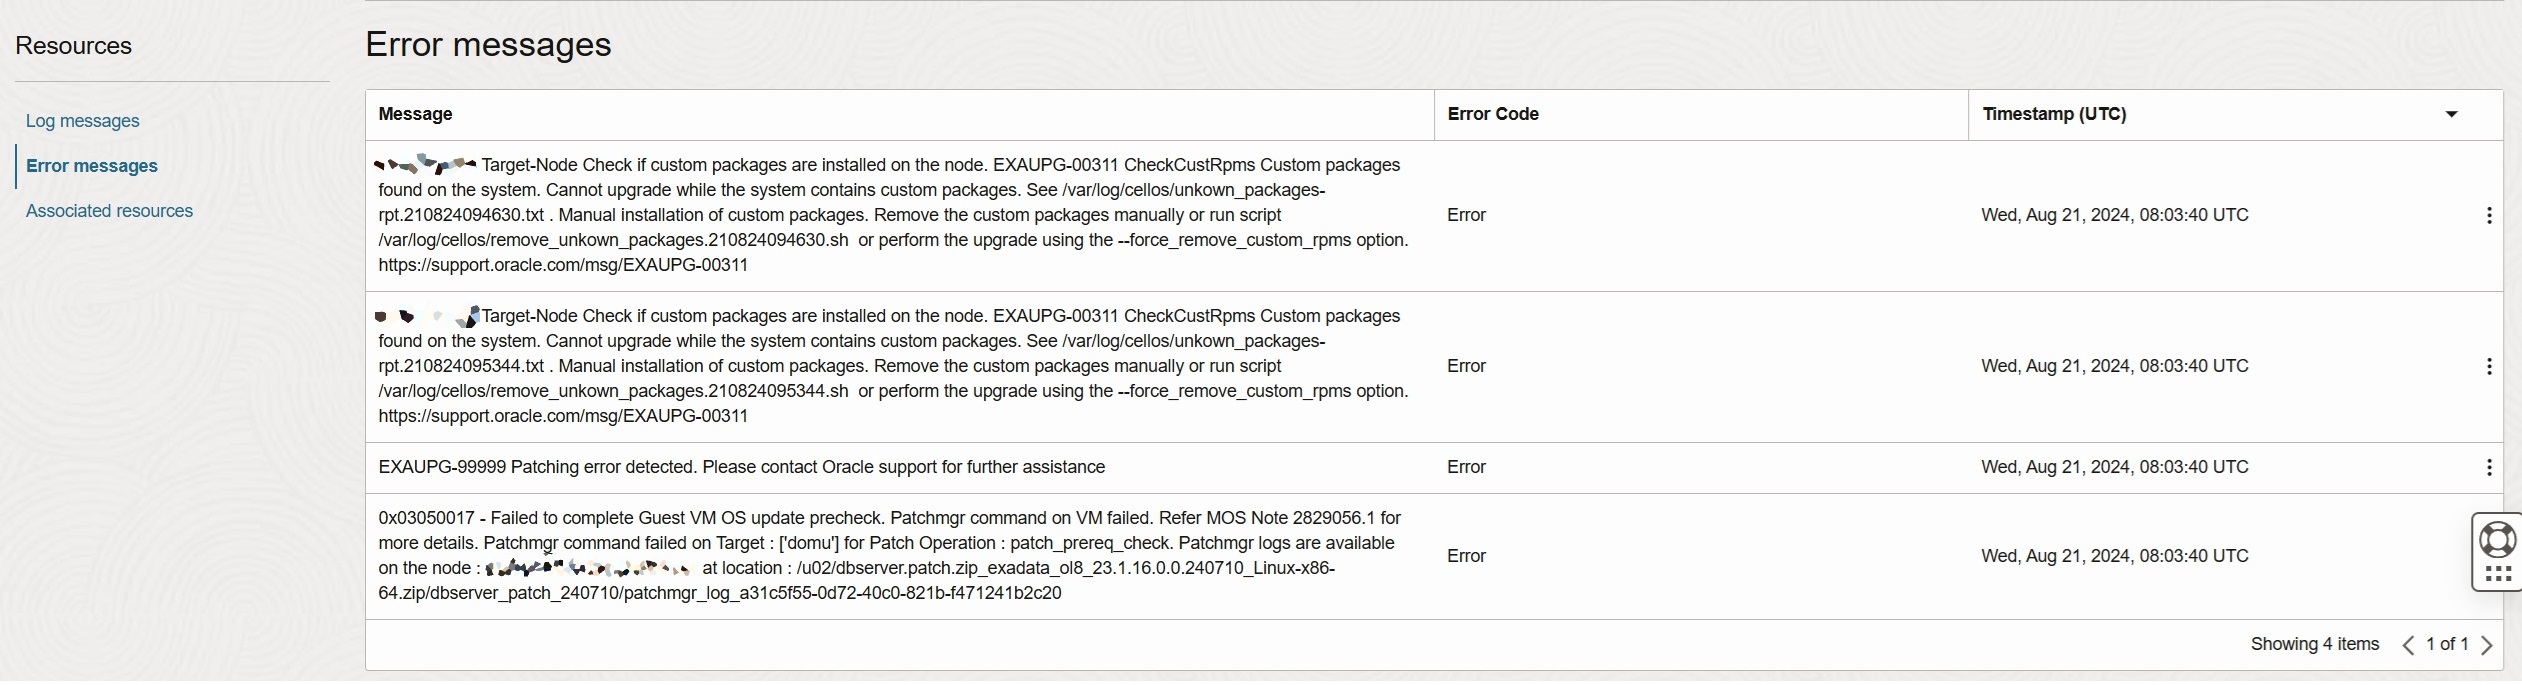Open actions menu for the 210824095344 error row
Screen dimensions: 2522x685
(2488, 366)
